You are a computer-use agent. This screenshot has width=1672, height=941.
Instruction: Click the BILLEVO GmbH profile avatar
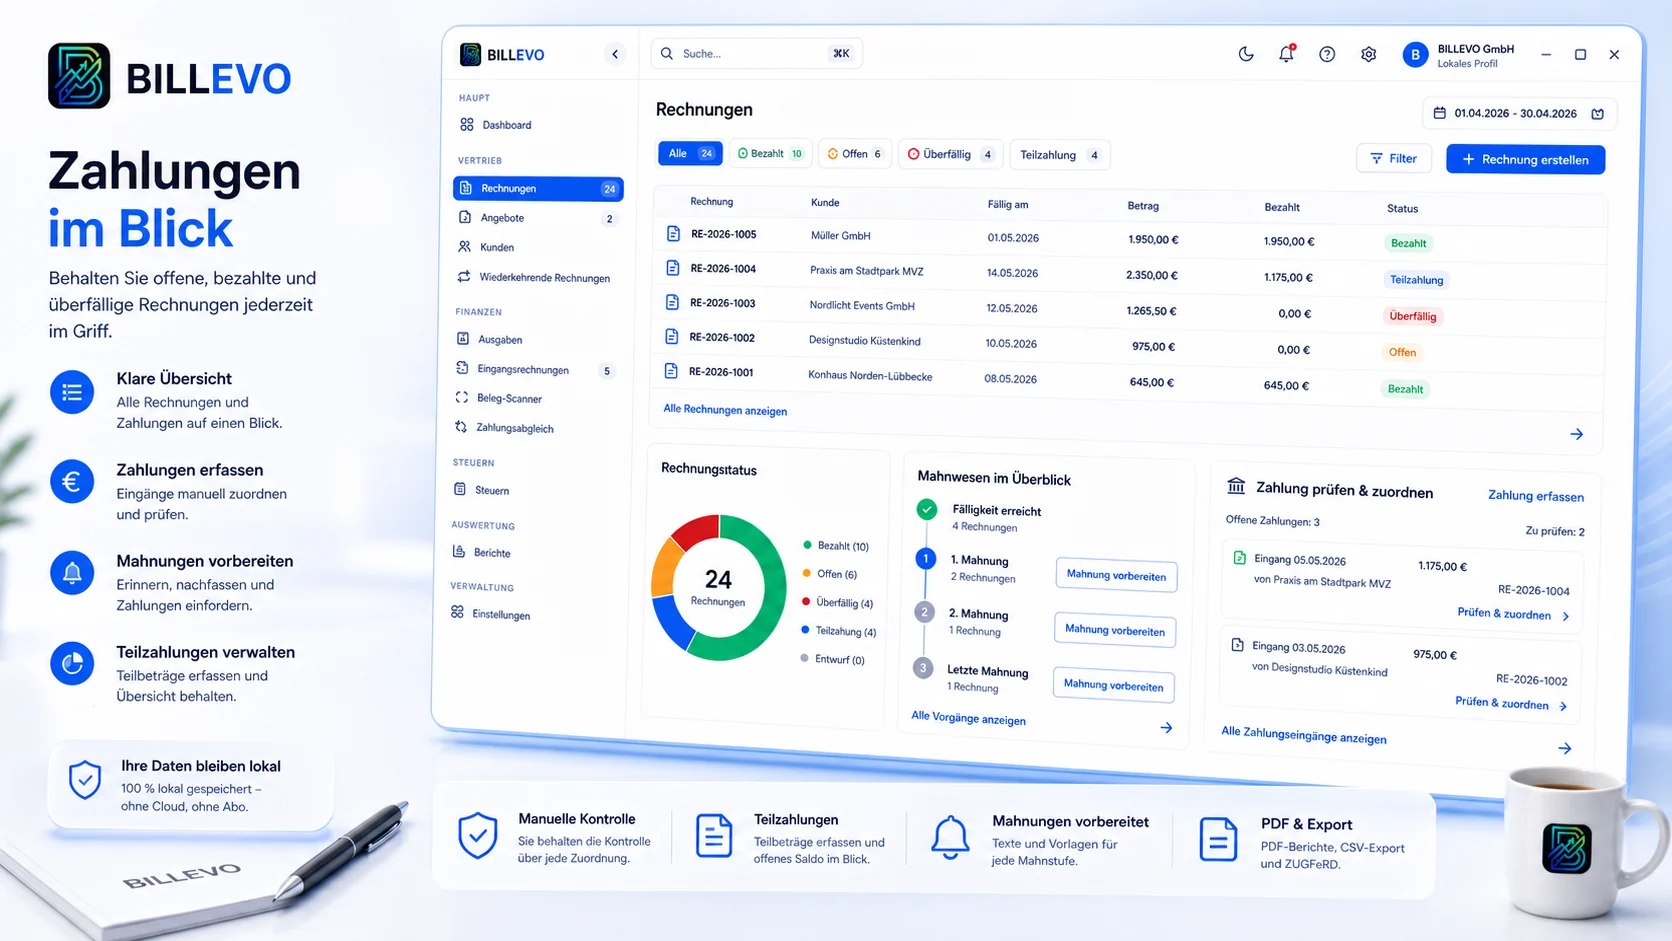pyautogui.click(x=1415, y=55)
